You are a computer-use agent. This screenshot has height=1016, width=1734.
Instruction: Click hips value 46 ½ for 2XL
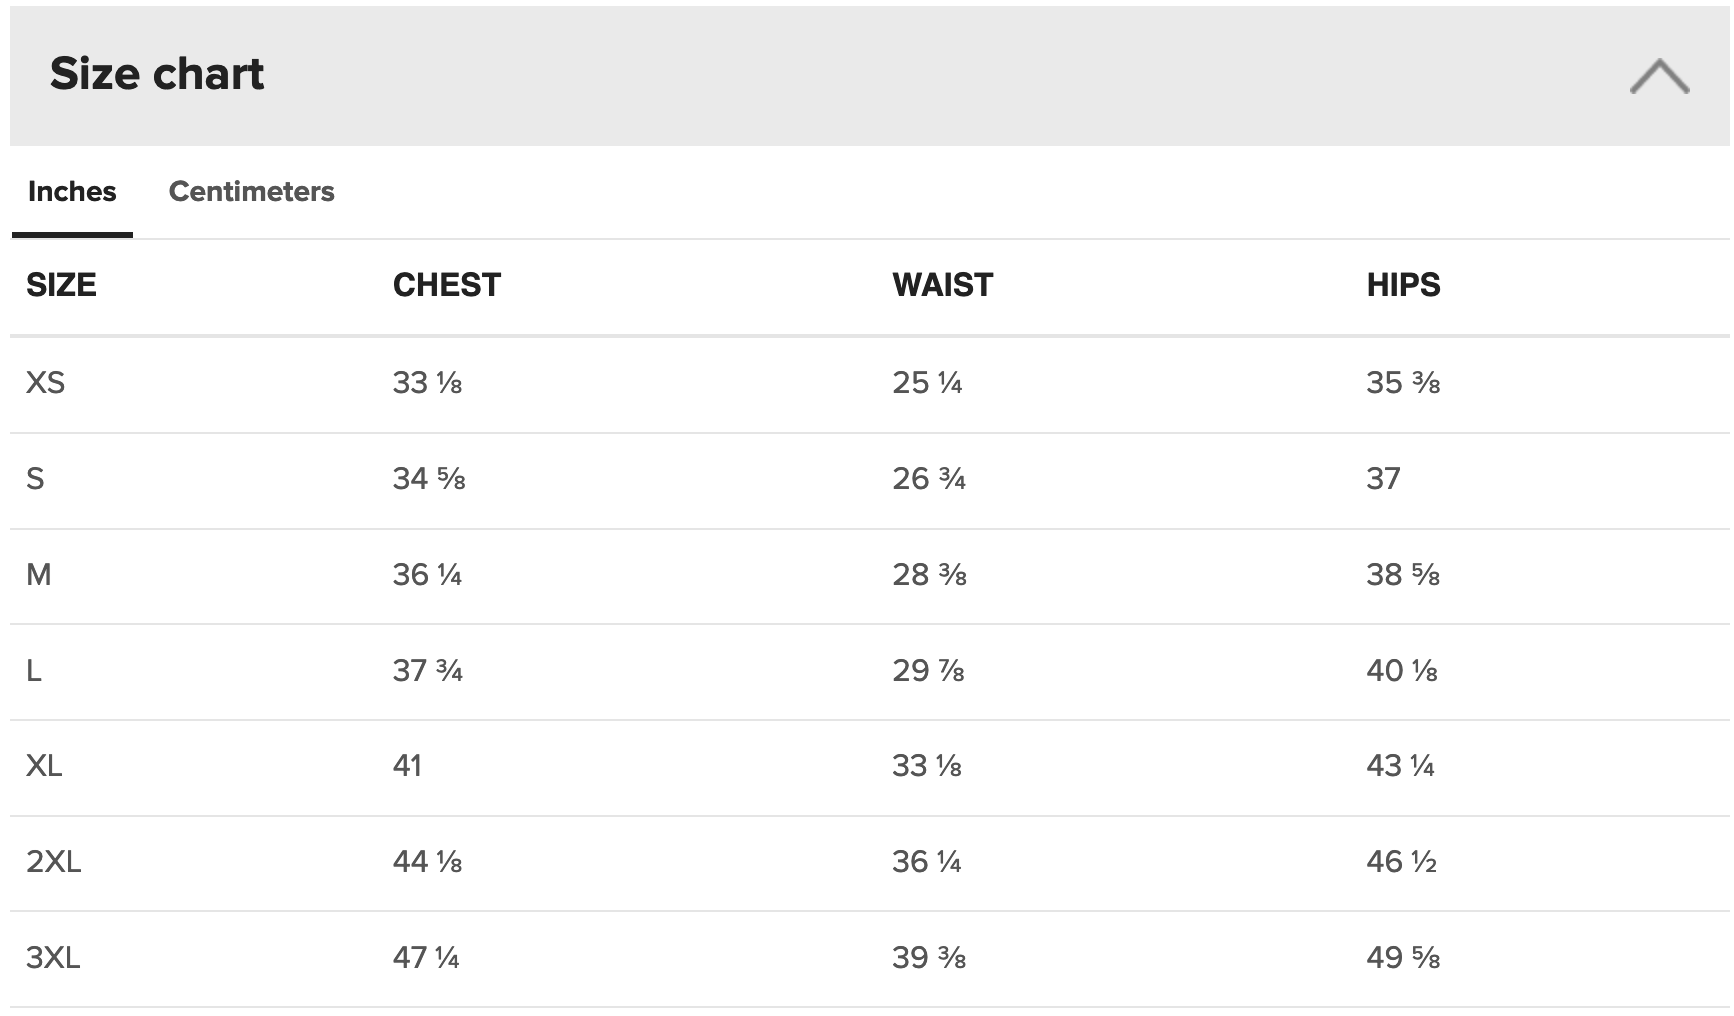click(1401, 861)
